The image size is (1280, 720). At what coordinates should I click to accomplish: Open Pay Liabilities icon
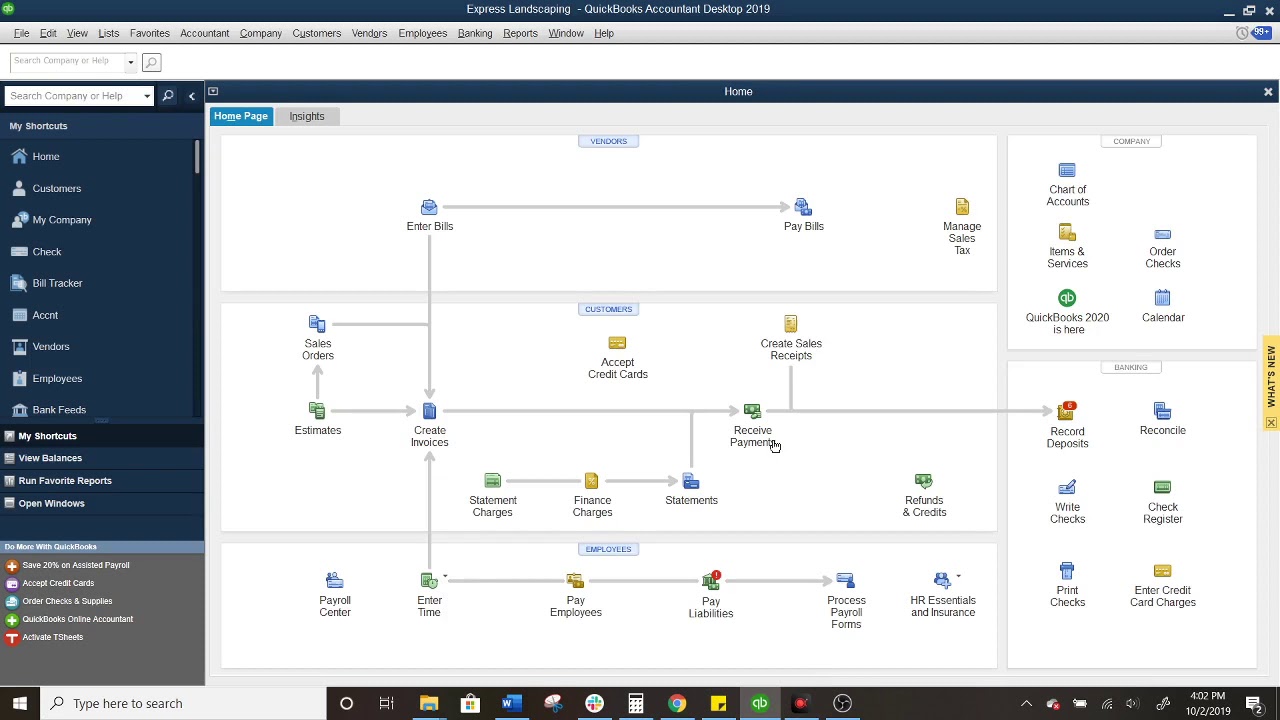coord(711,581)
